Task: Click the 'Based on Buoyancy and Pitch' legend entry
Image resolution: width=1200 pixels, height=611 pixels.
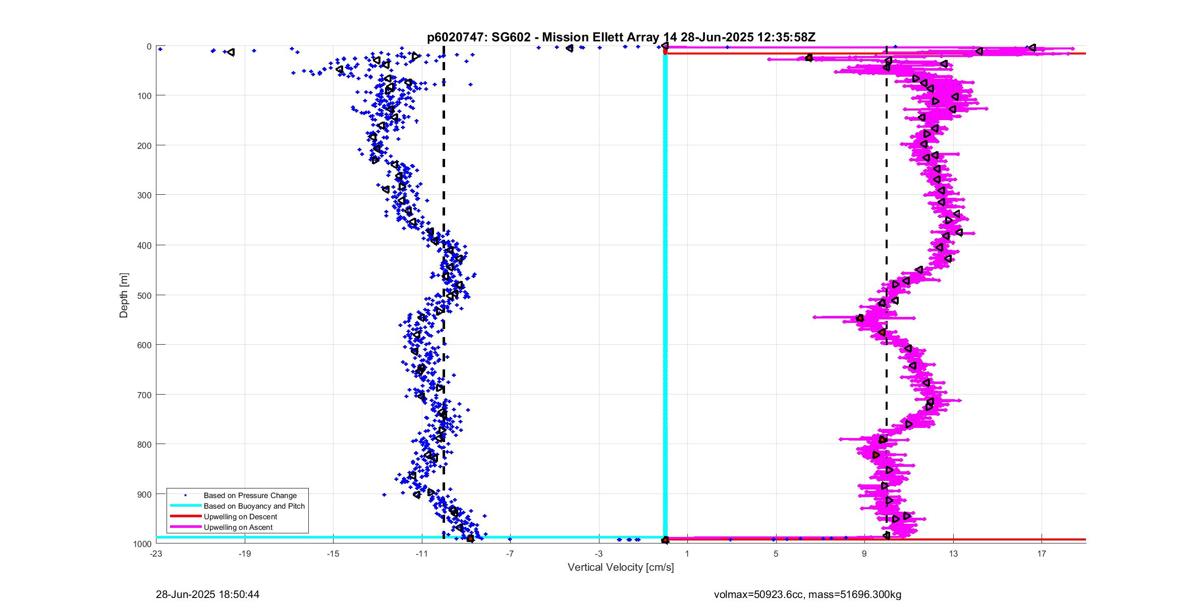Action: pos(254,506)
